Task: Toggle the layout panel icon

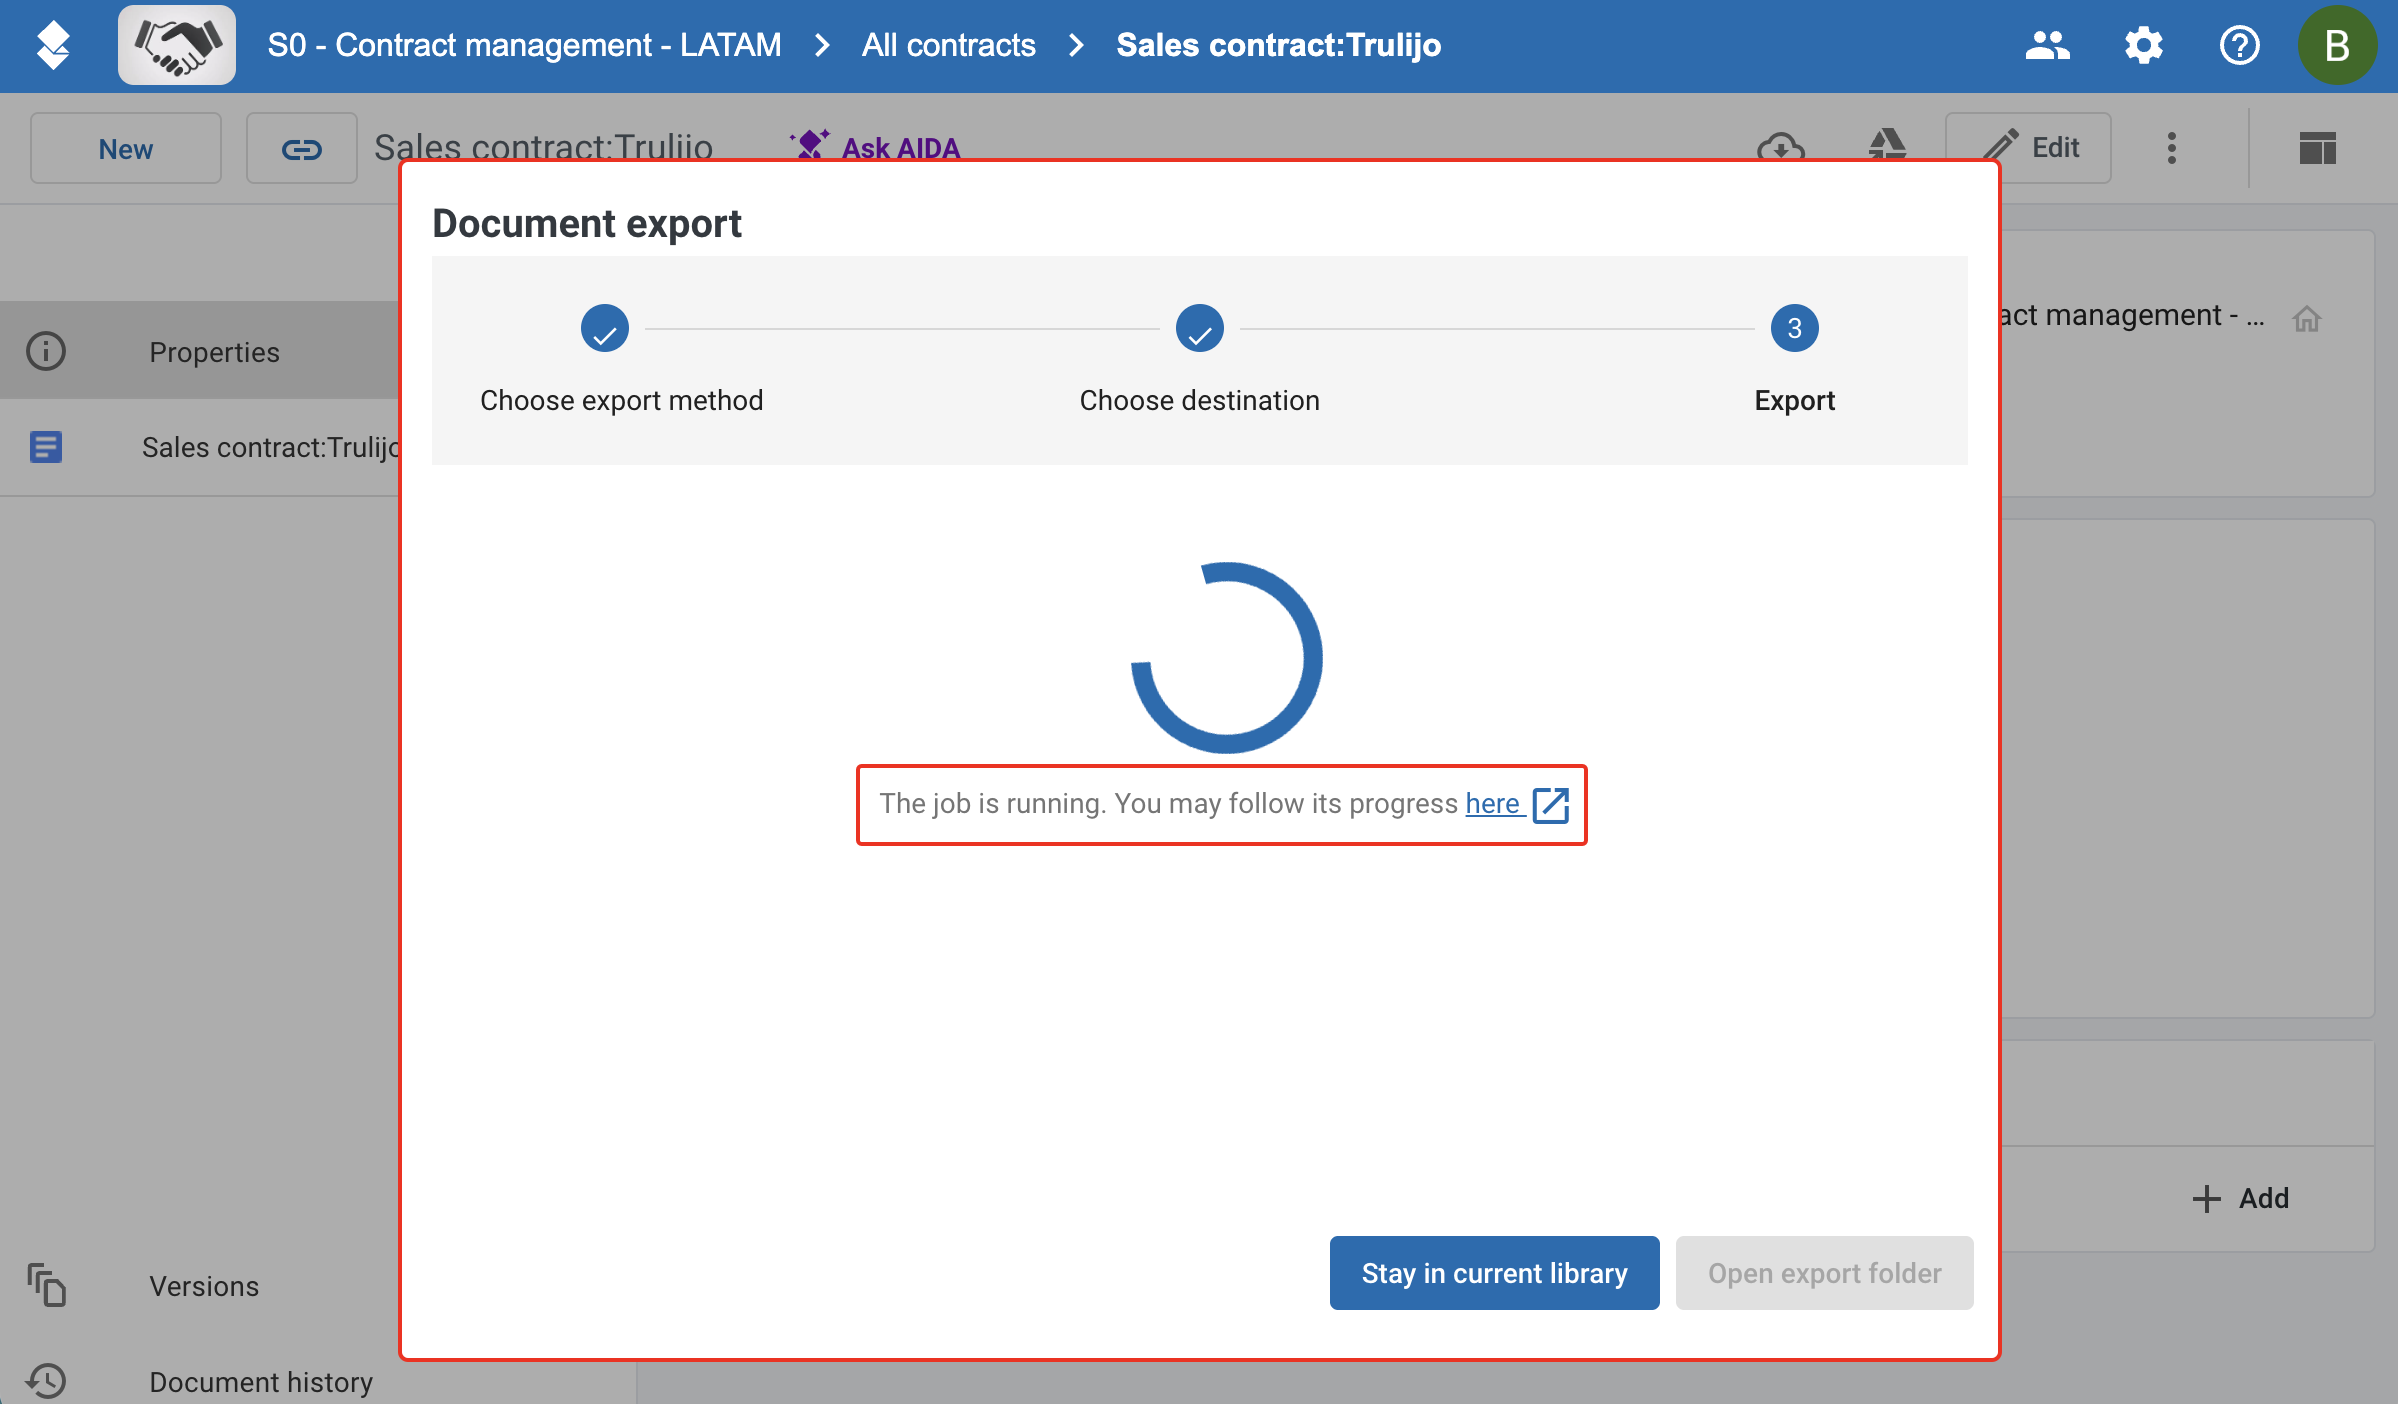Action: pyautogui.click(x=2317, y=148)
